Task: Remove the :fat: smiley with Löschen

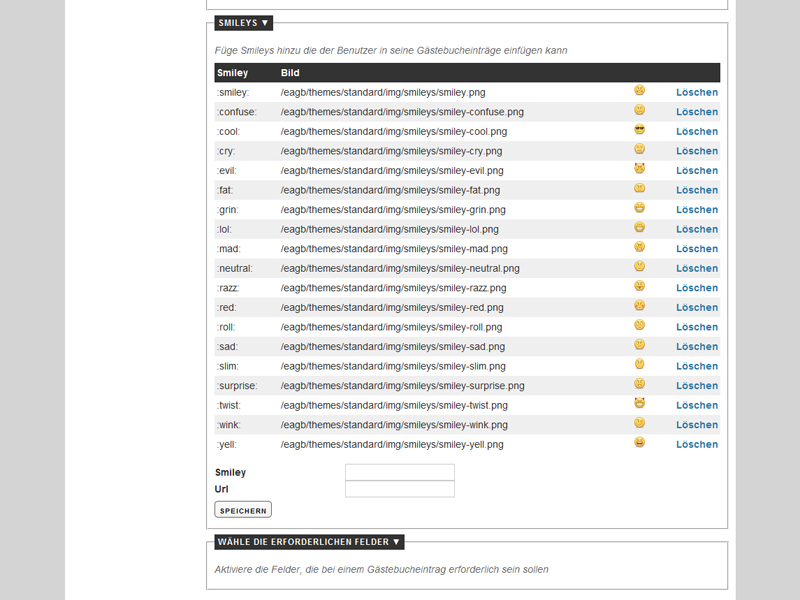Action: point(697,190)
